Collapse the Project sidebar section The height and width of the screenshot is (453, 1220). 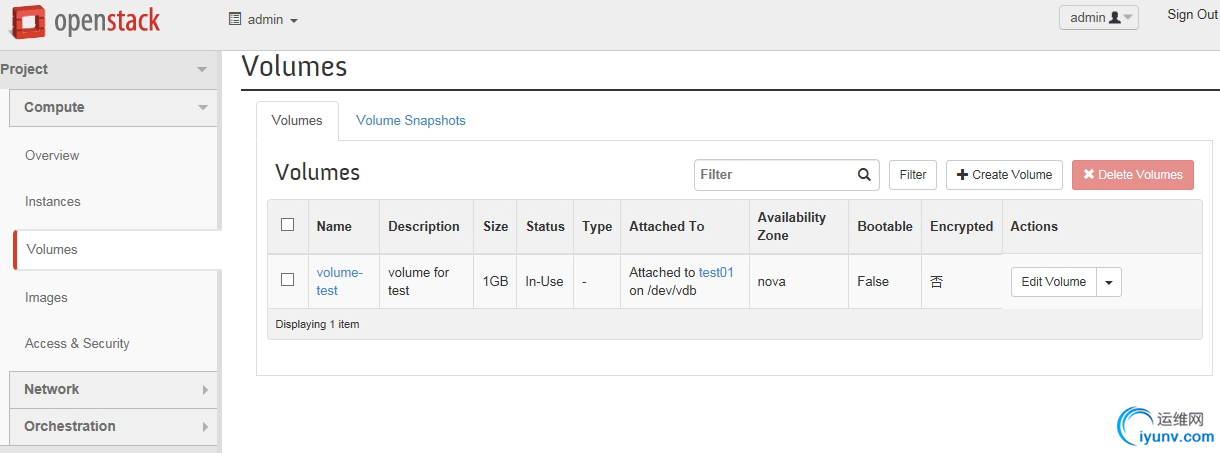[202, 69]
